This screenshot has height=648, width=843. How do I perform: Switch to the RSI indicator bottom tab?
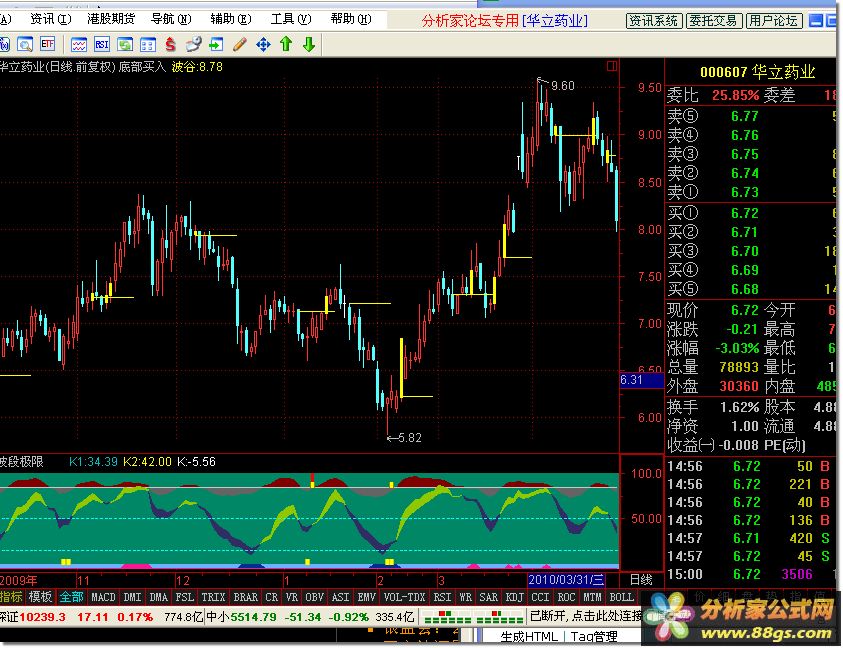click(x=442, y=597)
